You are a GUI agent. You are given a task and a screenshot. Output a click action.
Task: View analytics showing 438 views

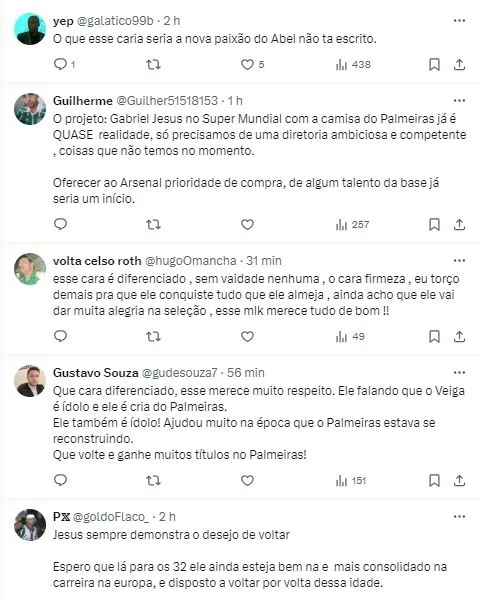pos(353,64)
